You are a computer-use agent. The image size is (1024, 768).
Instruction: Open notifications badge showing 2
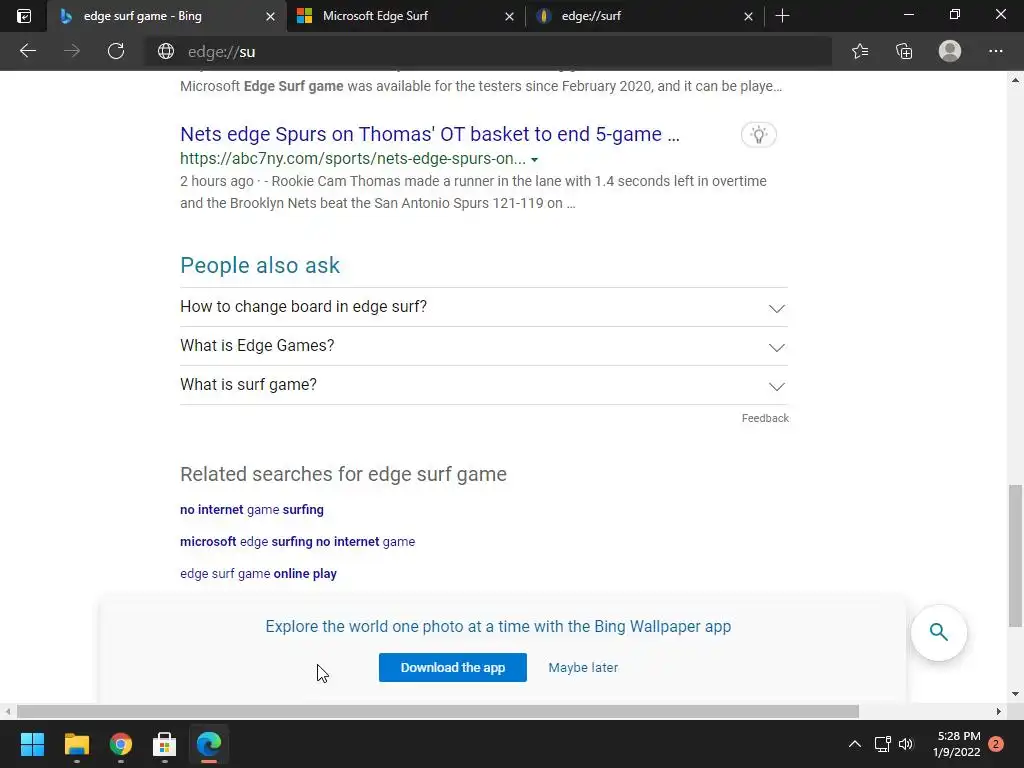point(996,744)
